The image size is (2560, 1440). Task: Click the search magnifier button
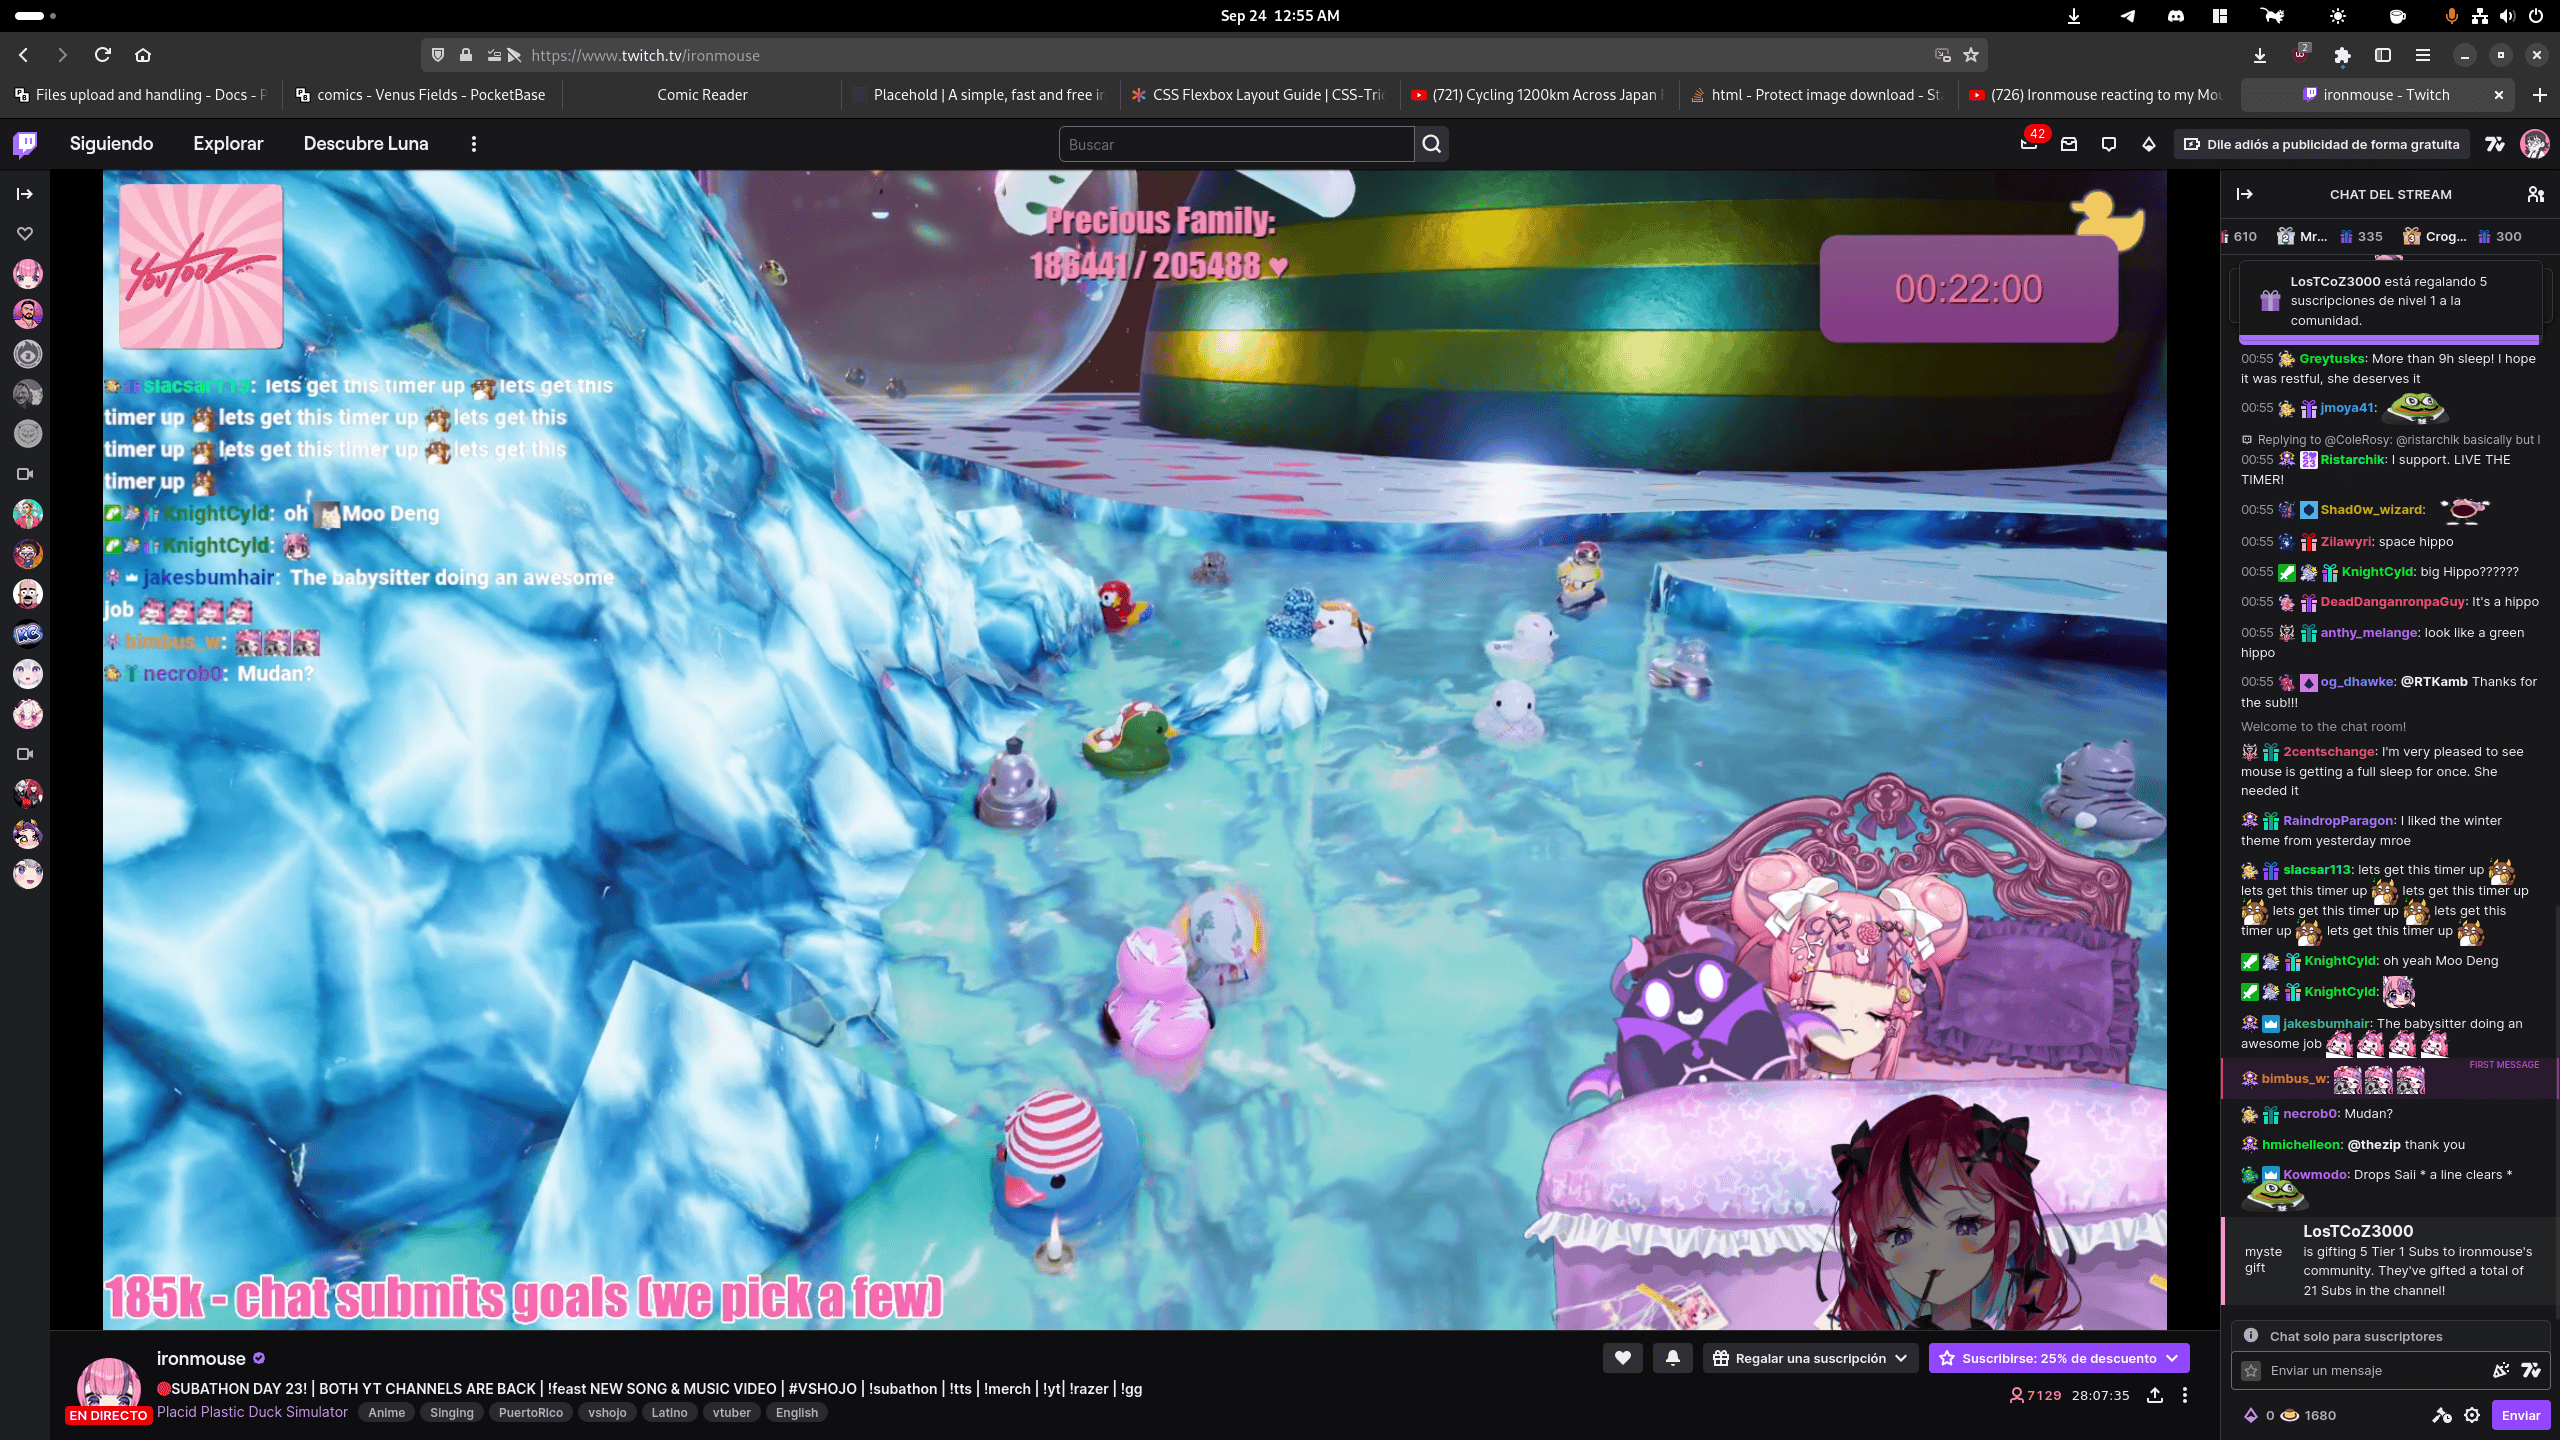tap(1432, 144)
